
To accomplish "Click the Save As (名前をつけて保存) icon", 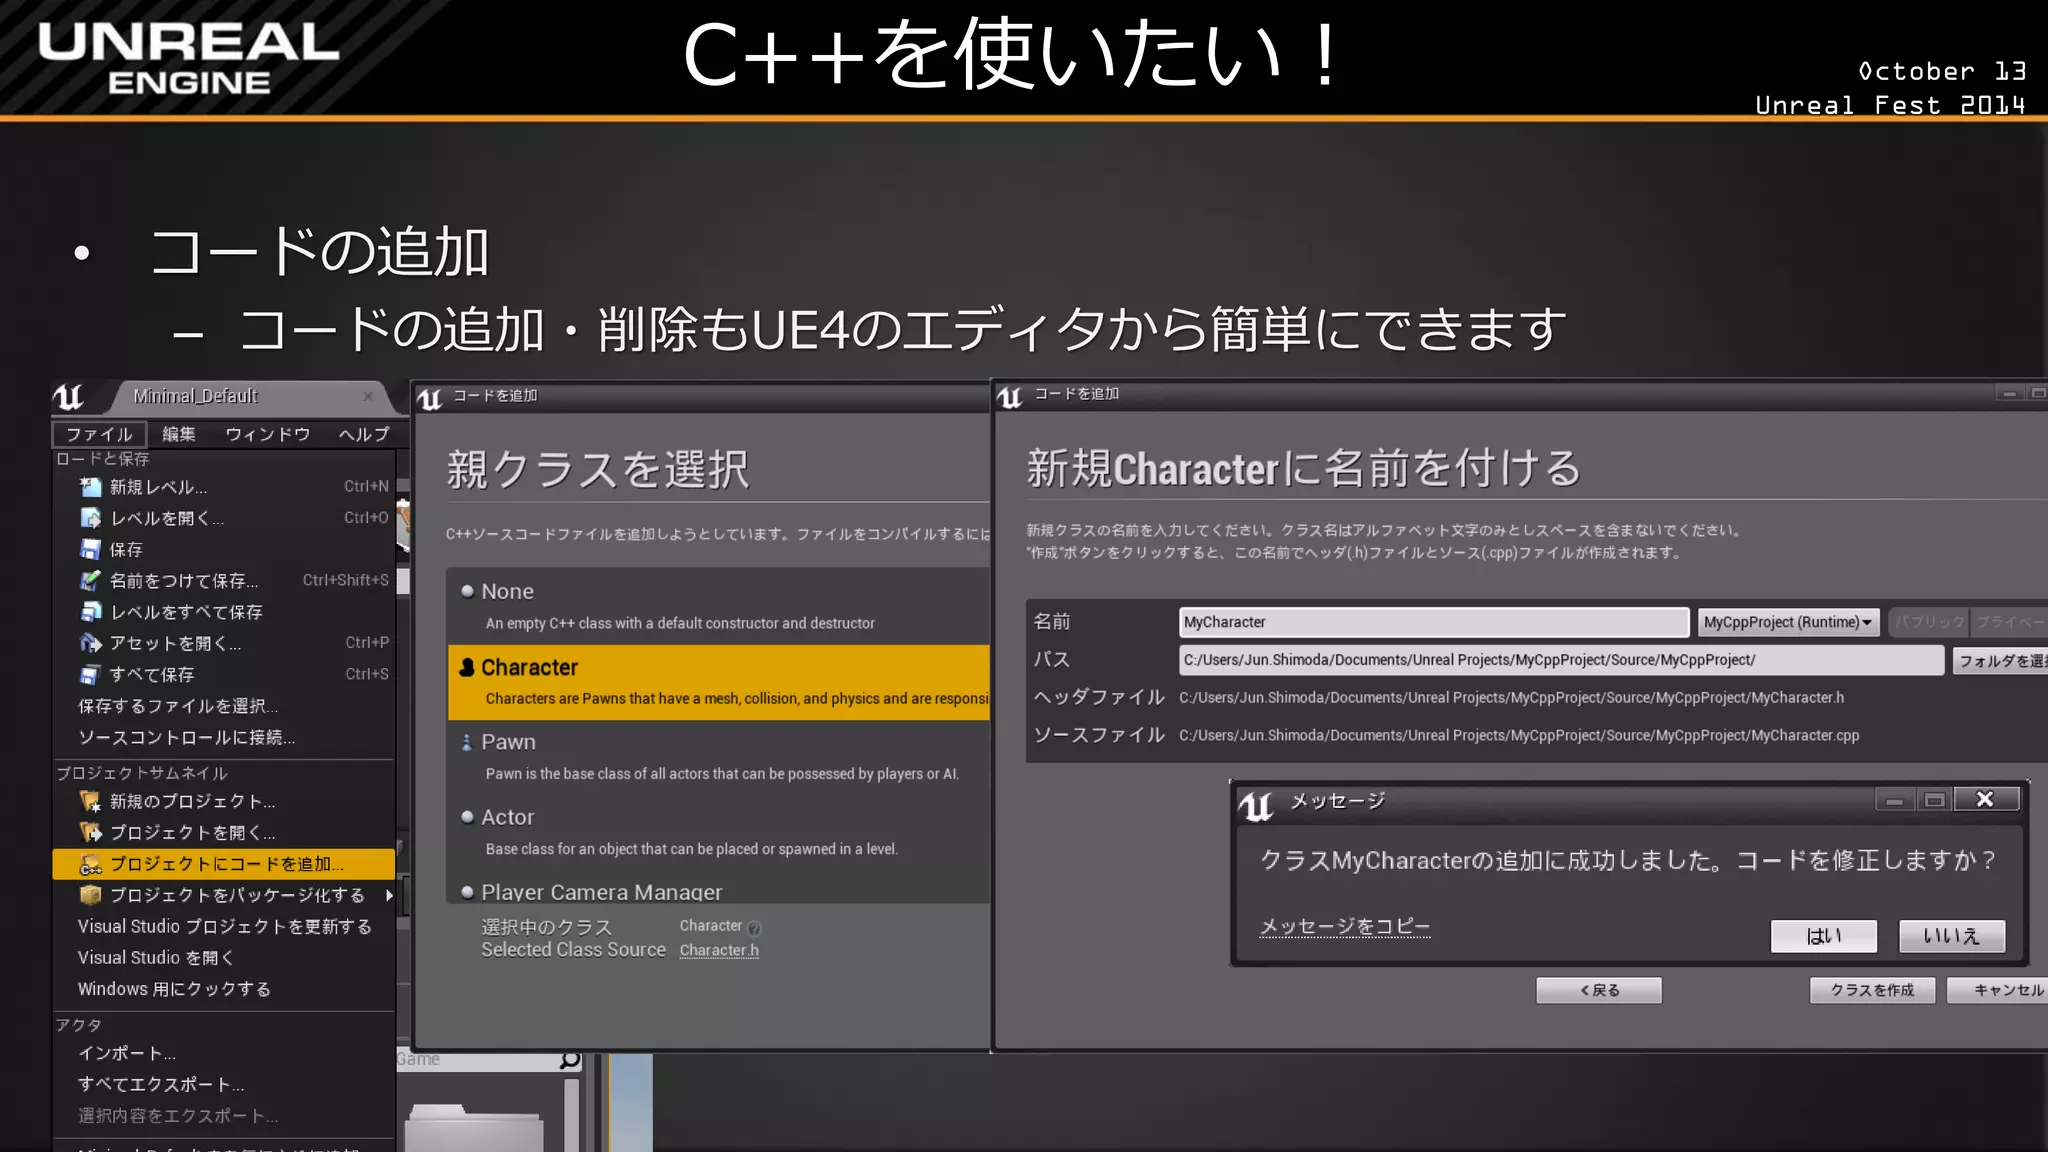I will pos(91,580).
